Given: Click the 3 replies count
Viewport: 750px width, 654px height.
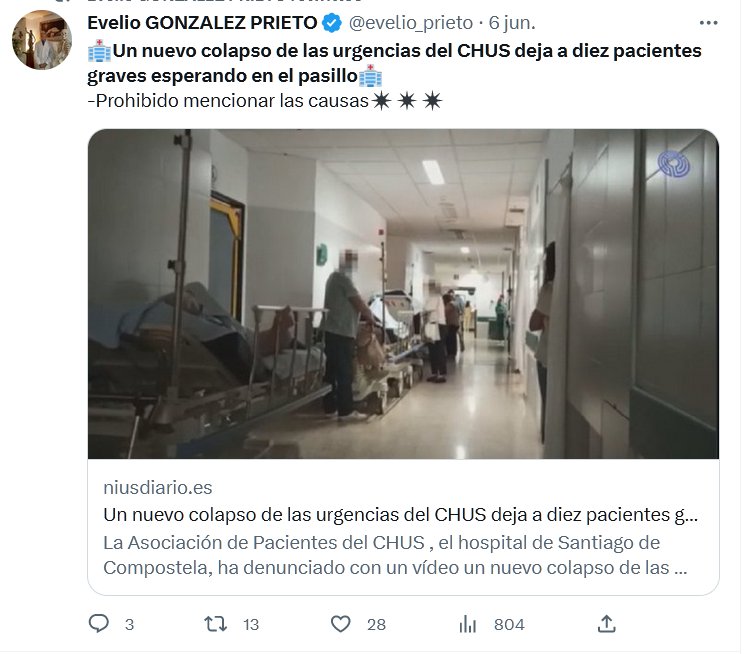Looking at the screenshot, I should pyautogui.click(x=129, y=624).
